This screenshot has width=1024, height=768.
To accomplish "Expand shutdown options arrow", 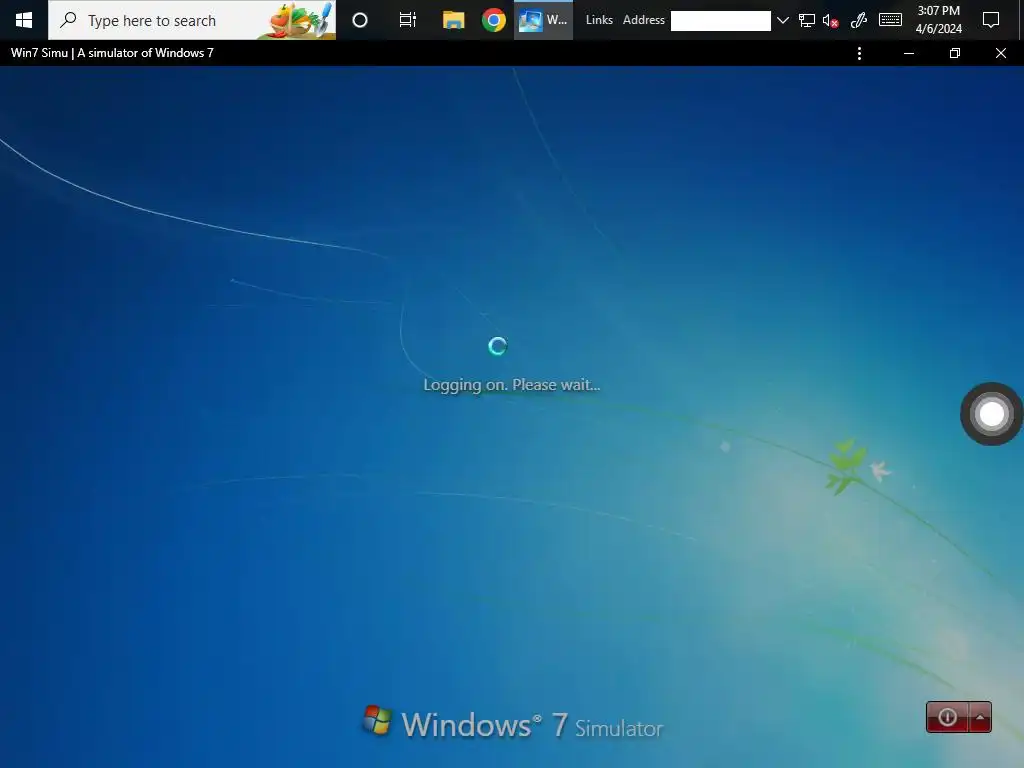I will pyautogui.click(x=980, y=717).
